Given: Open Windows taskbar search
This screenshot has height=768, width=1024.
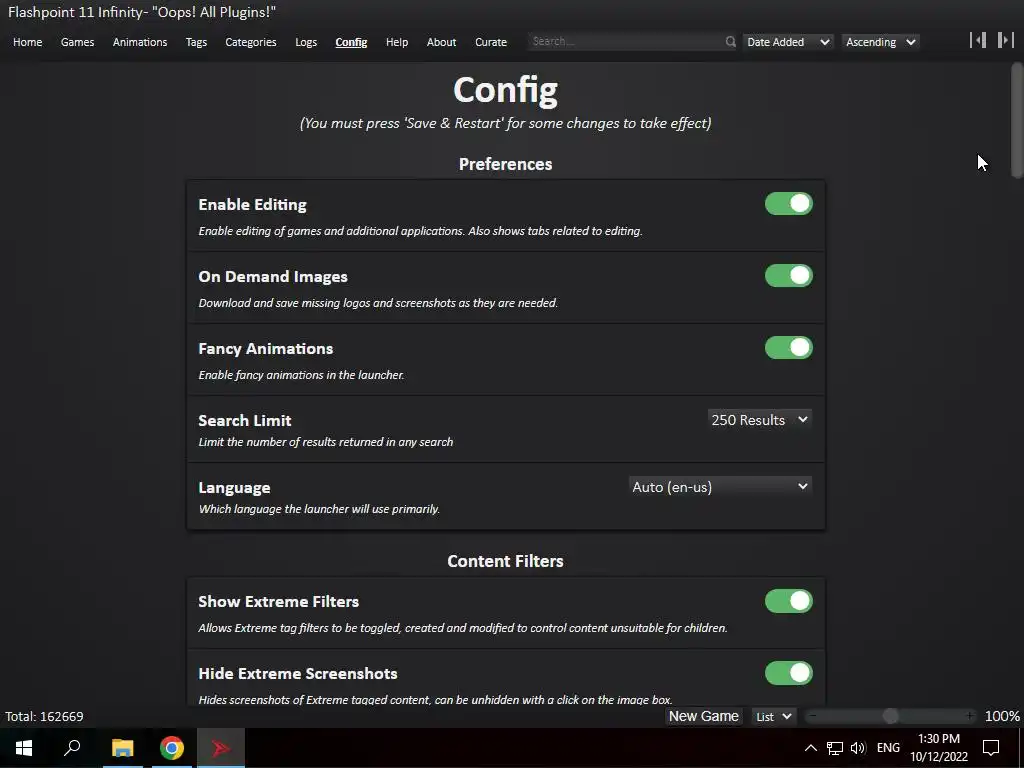Looking at the screenshot, I should click(x=72, y=748).
